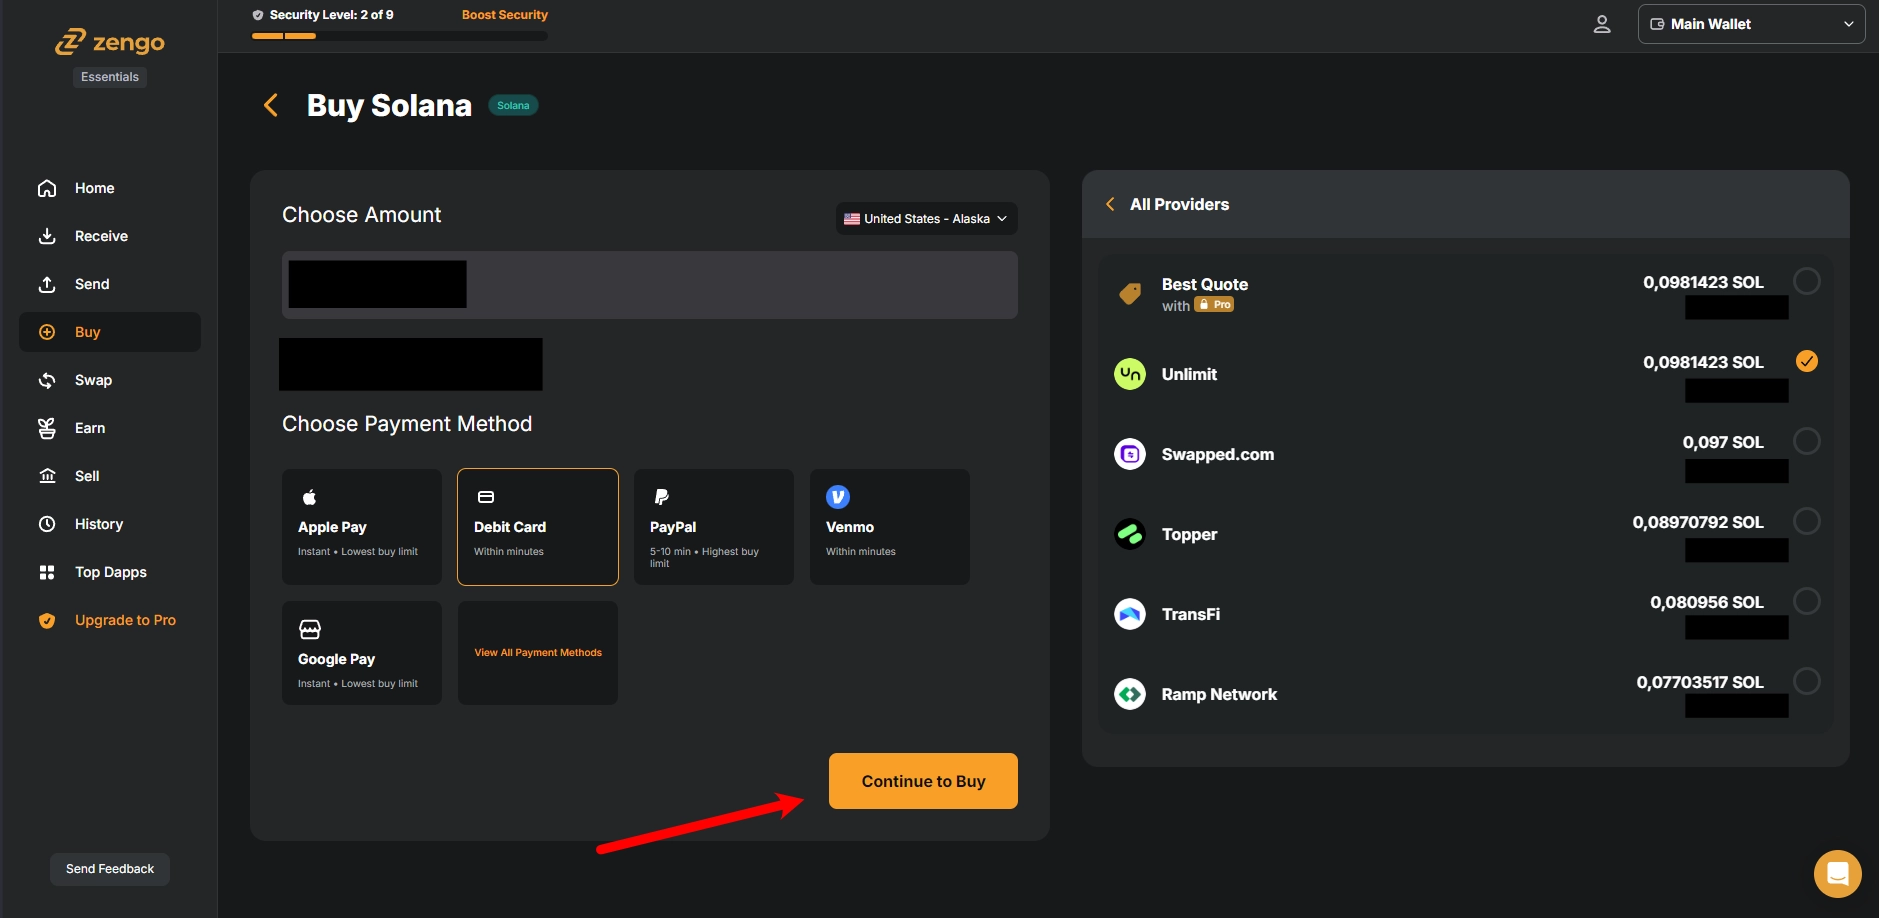Click the Zengo logo
Screen dimensions: 1881x918
coord(110,42)
